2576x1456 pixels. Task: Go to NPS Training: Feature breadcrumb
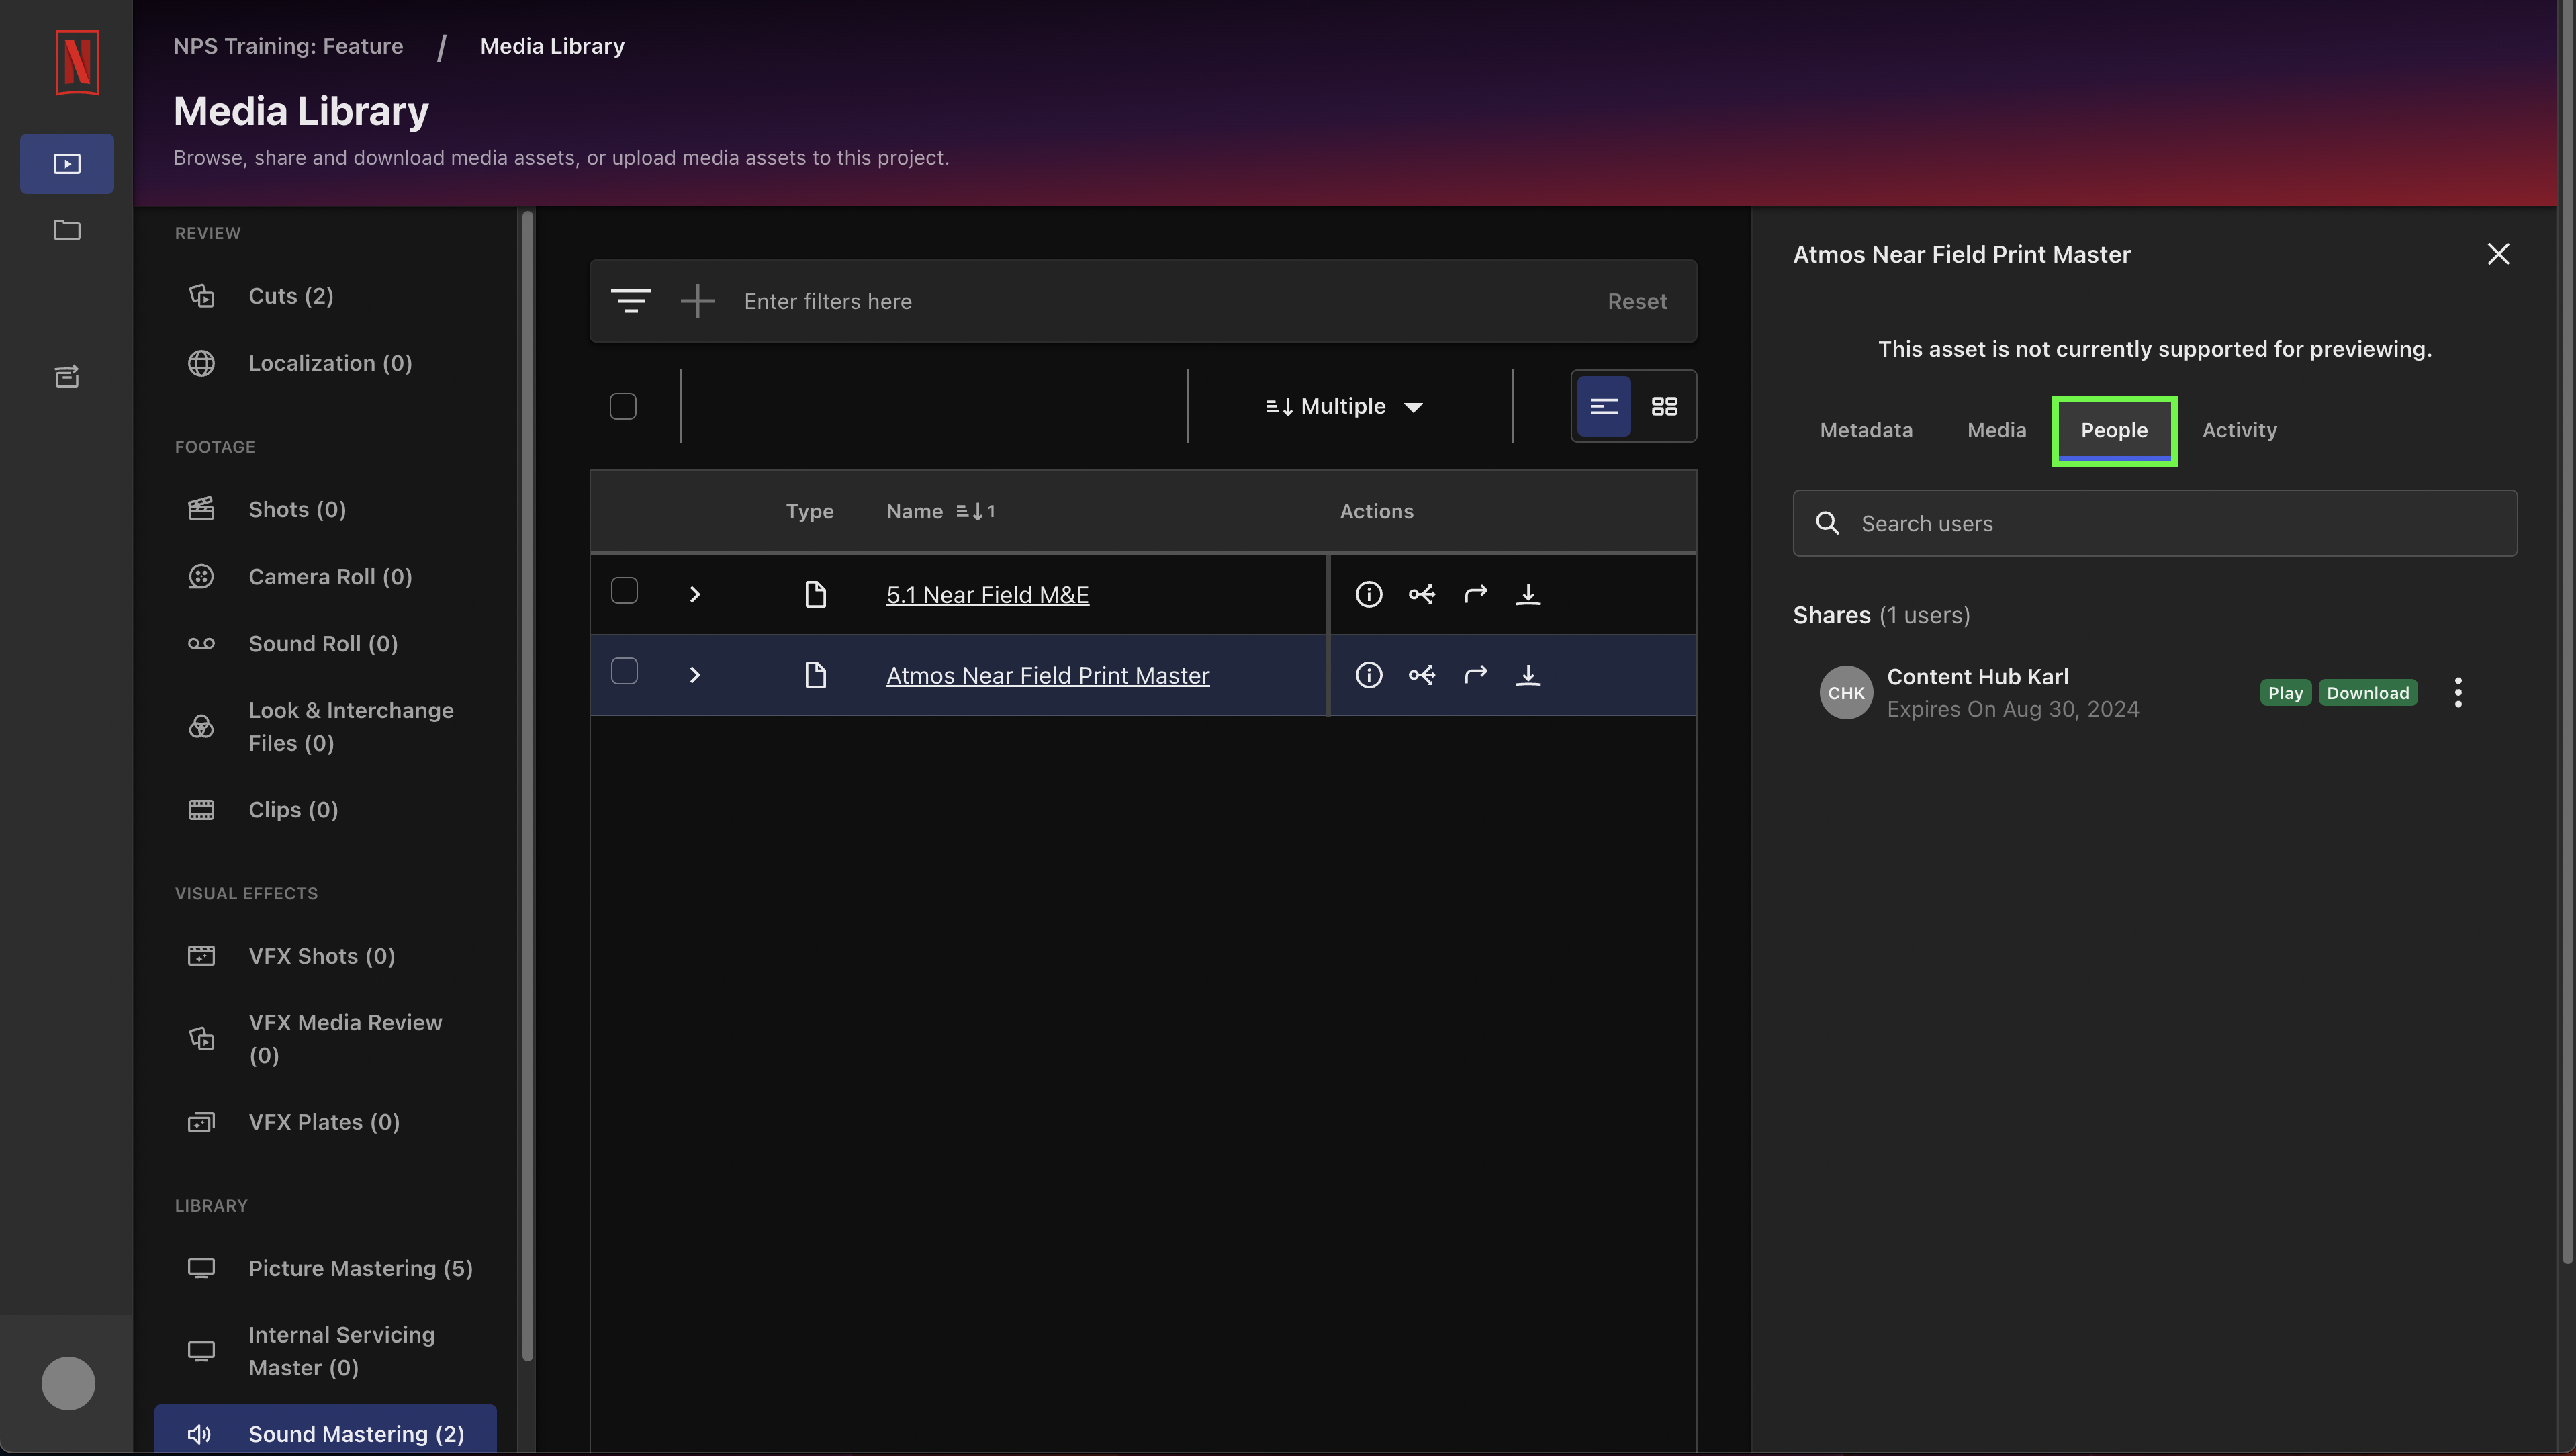click(x=288, y=46)
